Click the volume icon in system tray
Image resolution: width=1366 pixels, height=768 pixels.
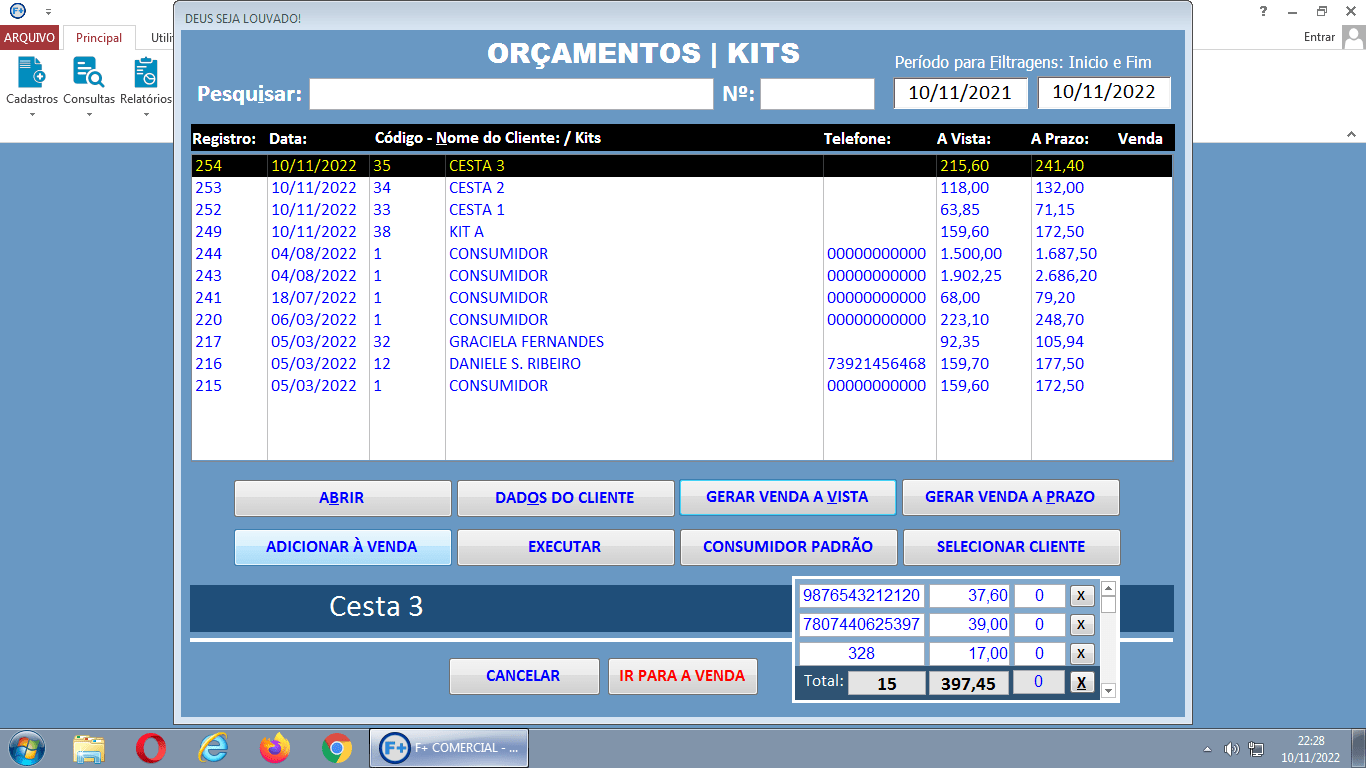pos(1232,749)
